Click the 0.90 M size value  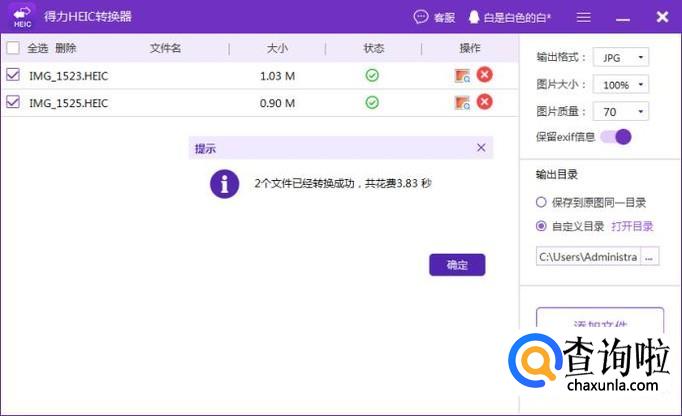[277, 103]
